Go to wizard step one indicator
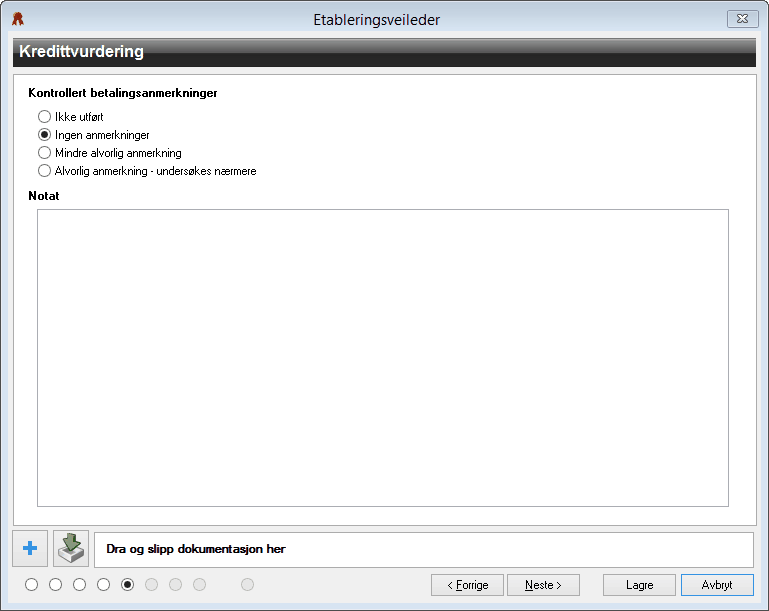 coord(31,585)
